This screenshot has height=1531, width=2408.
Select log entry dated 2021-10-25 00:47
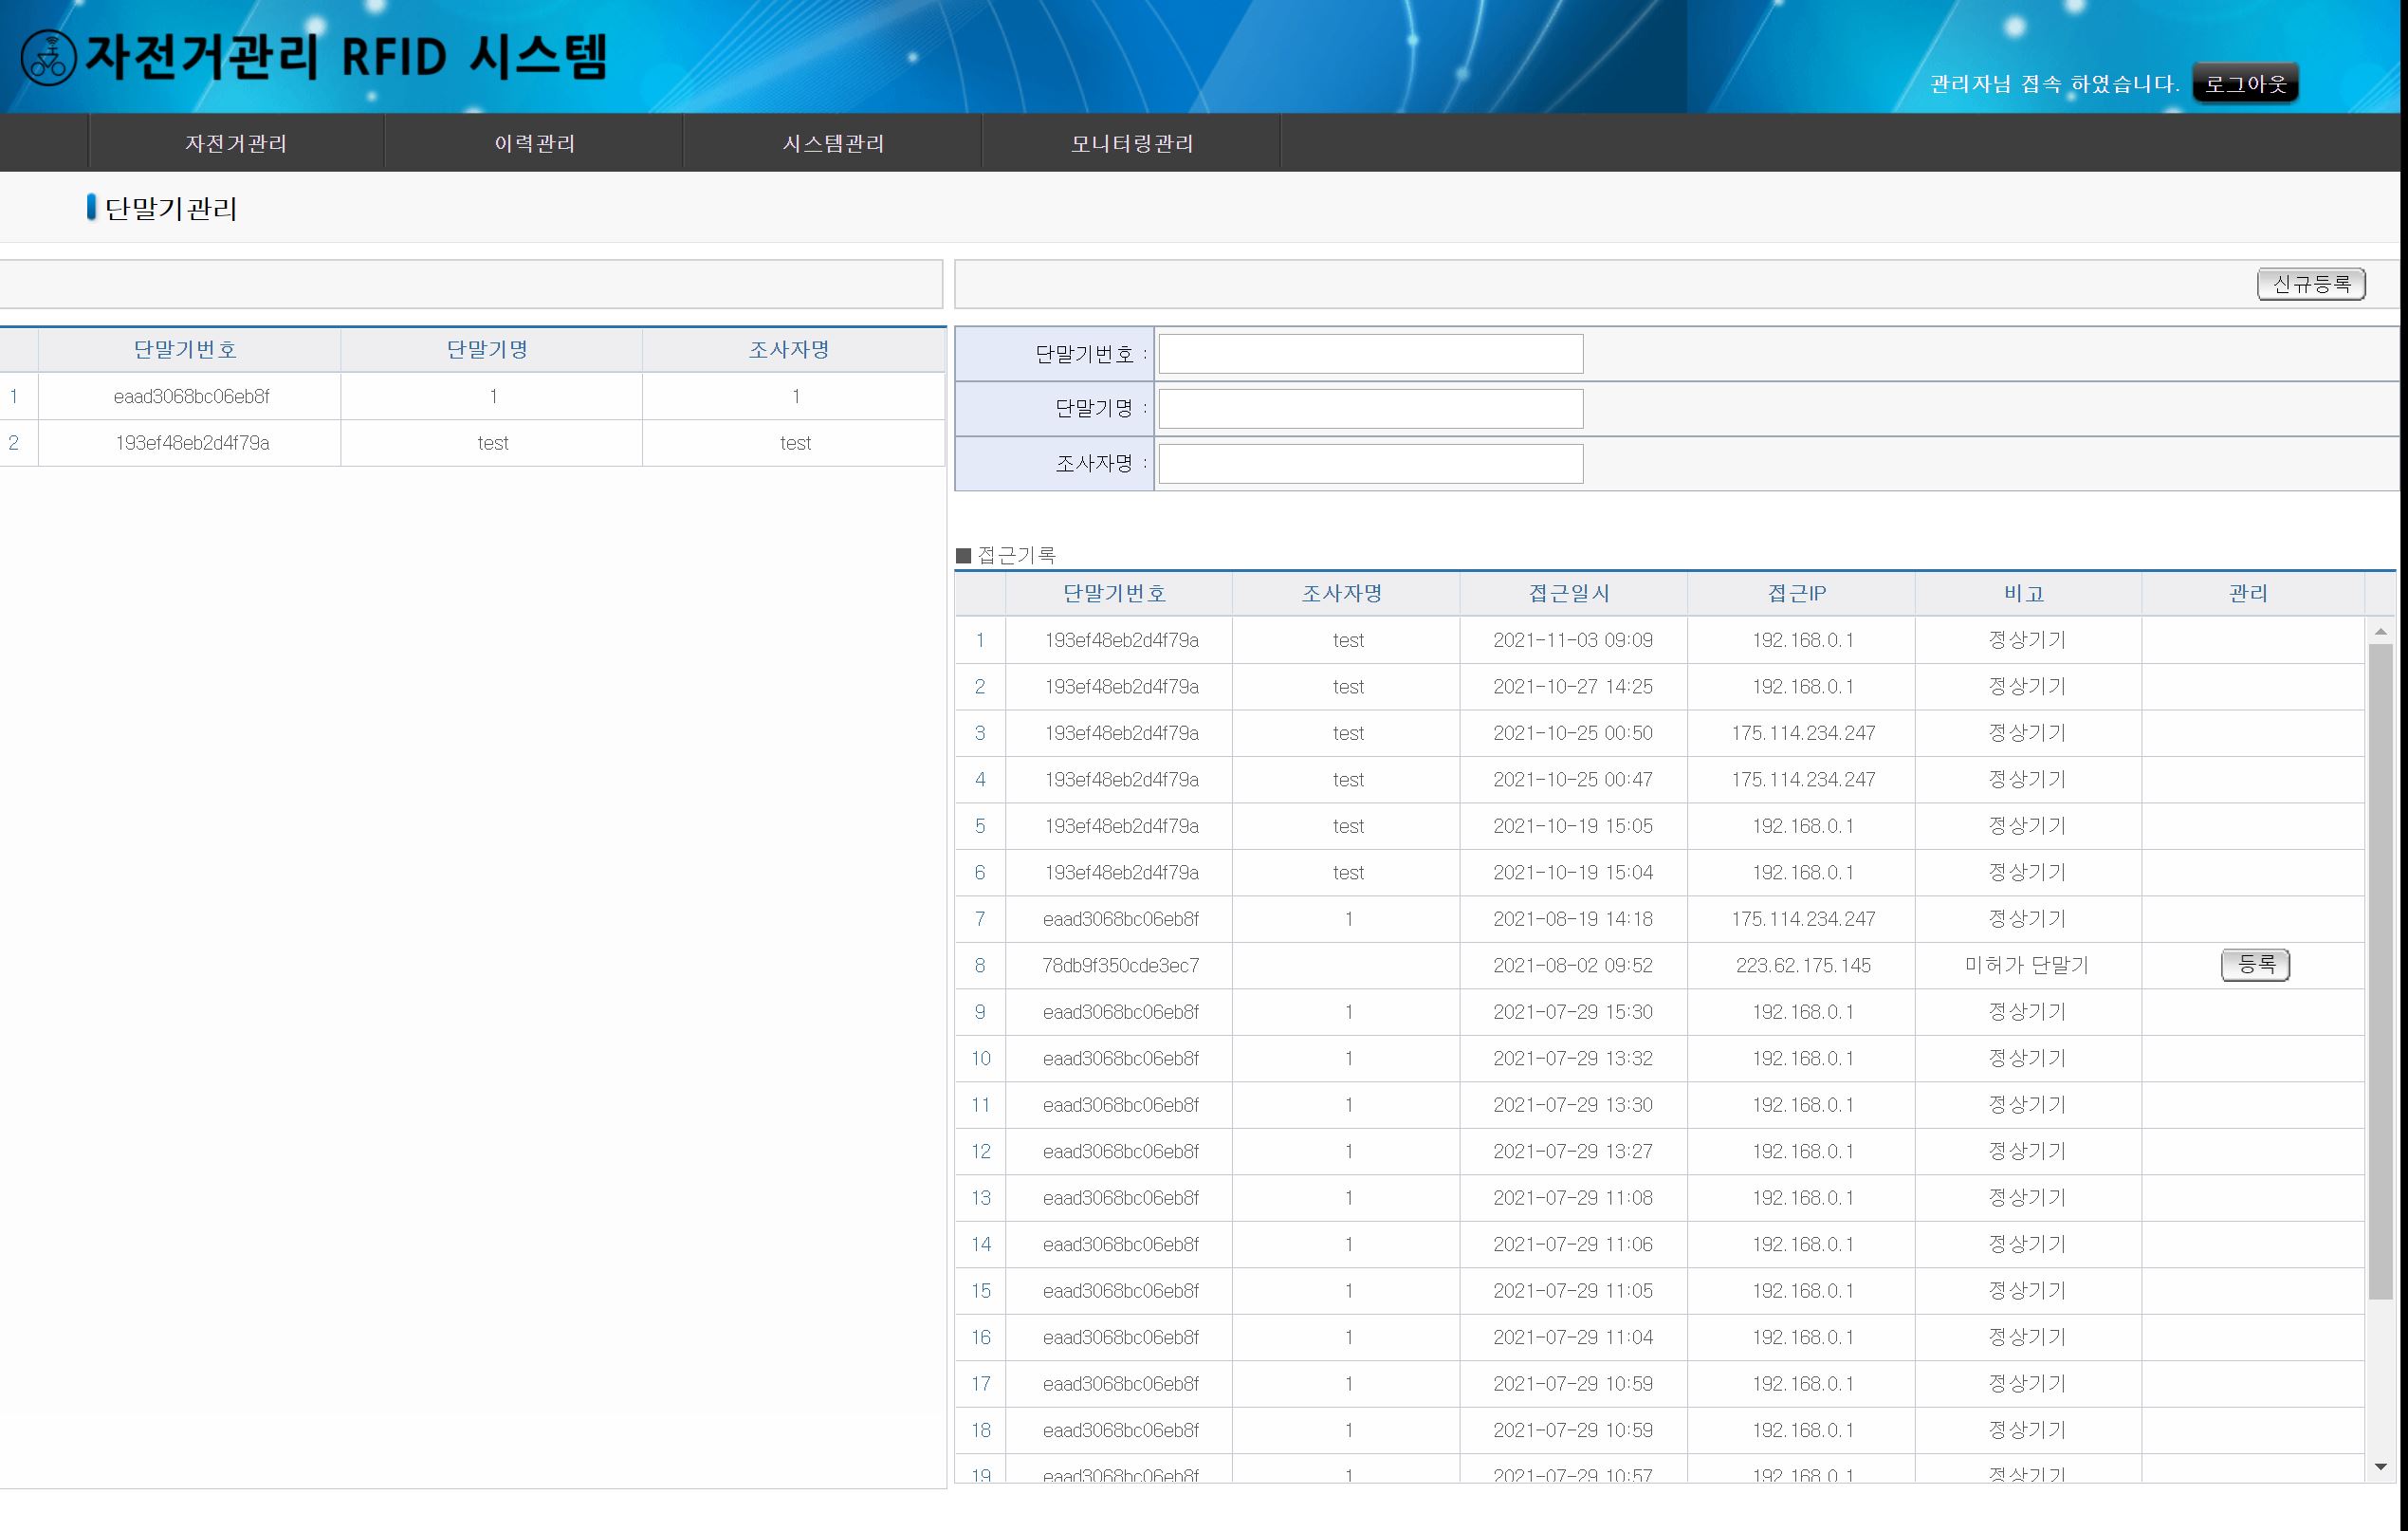point(1660,780)
